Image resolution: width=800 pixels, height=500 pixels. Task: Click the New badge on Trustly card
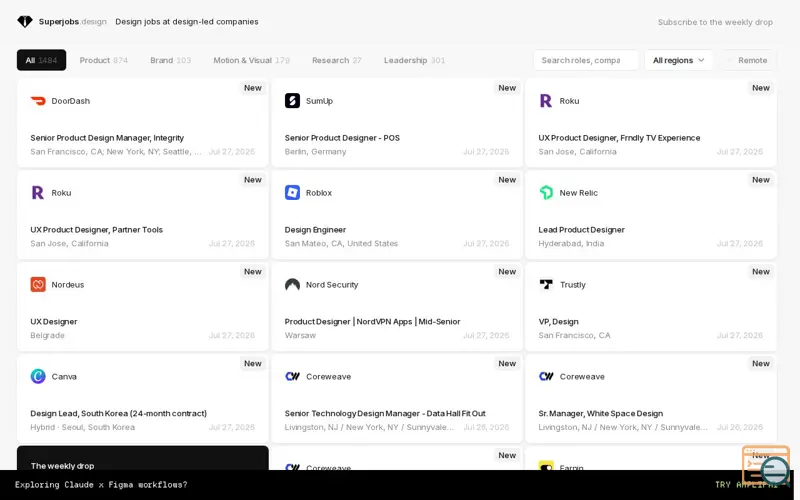(761, 271)
